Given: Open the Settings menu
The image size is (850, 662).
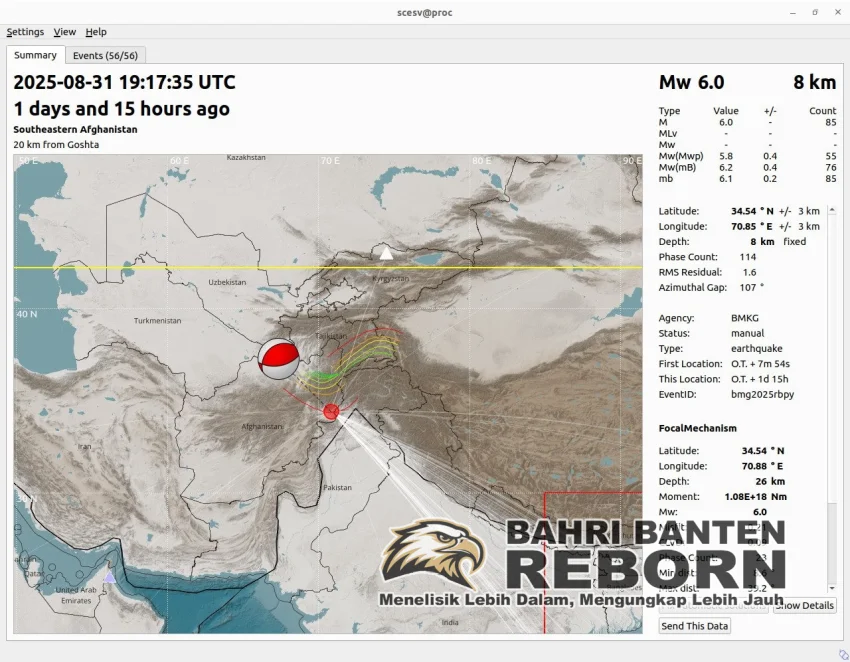Looking at the screenshot, I should tap(25, 32).
